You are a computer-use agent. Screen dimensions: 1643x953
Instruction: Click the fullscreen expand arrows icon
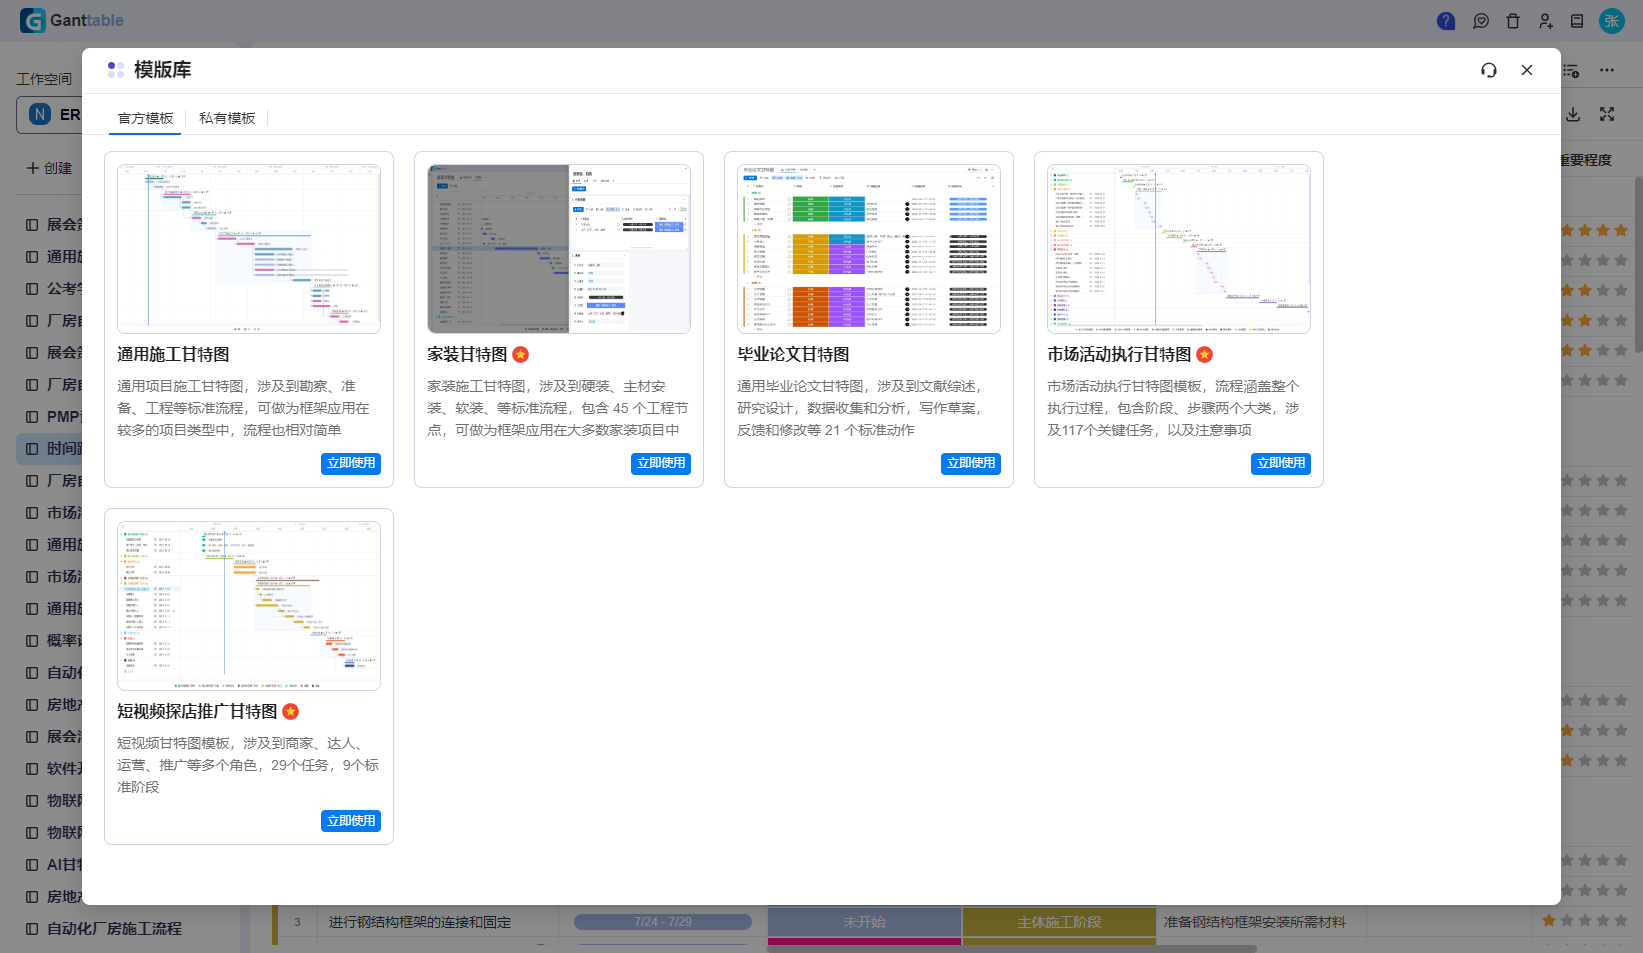(1607, 115)
